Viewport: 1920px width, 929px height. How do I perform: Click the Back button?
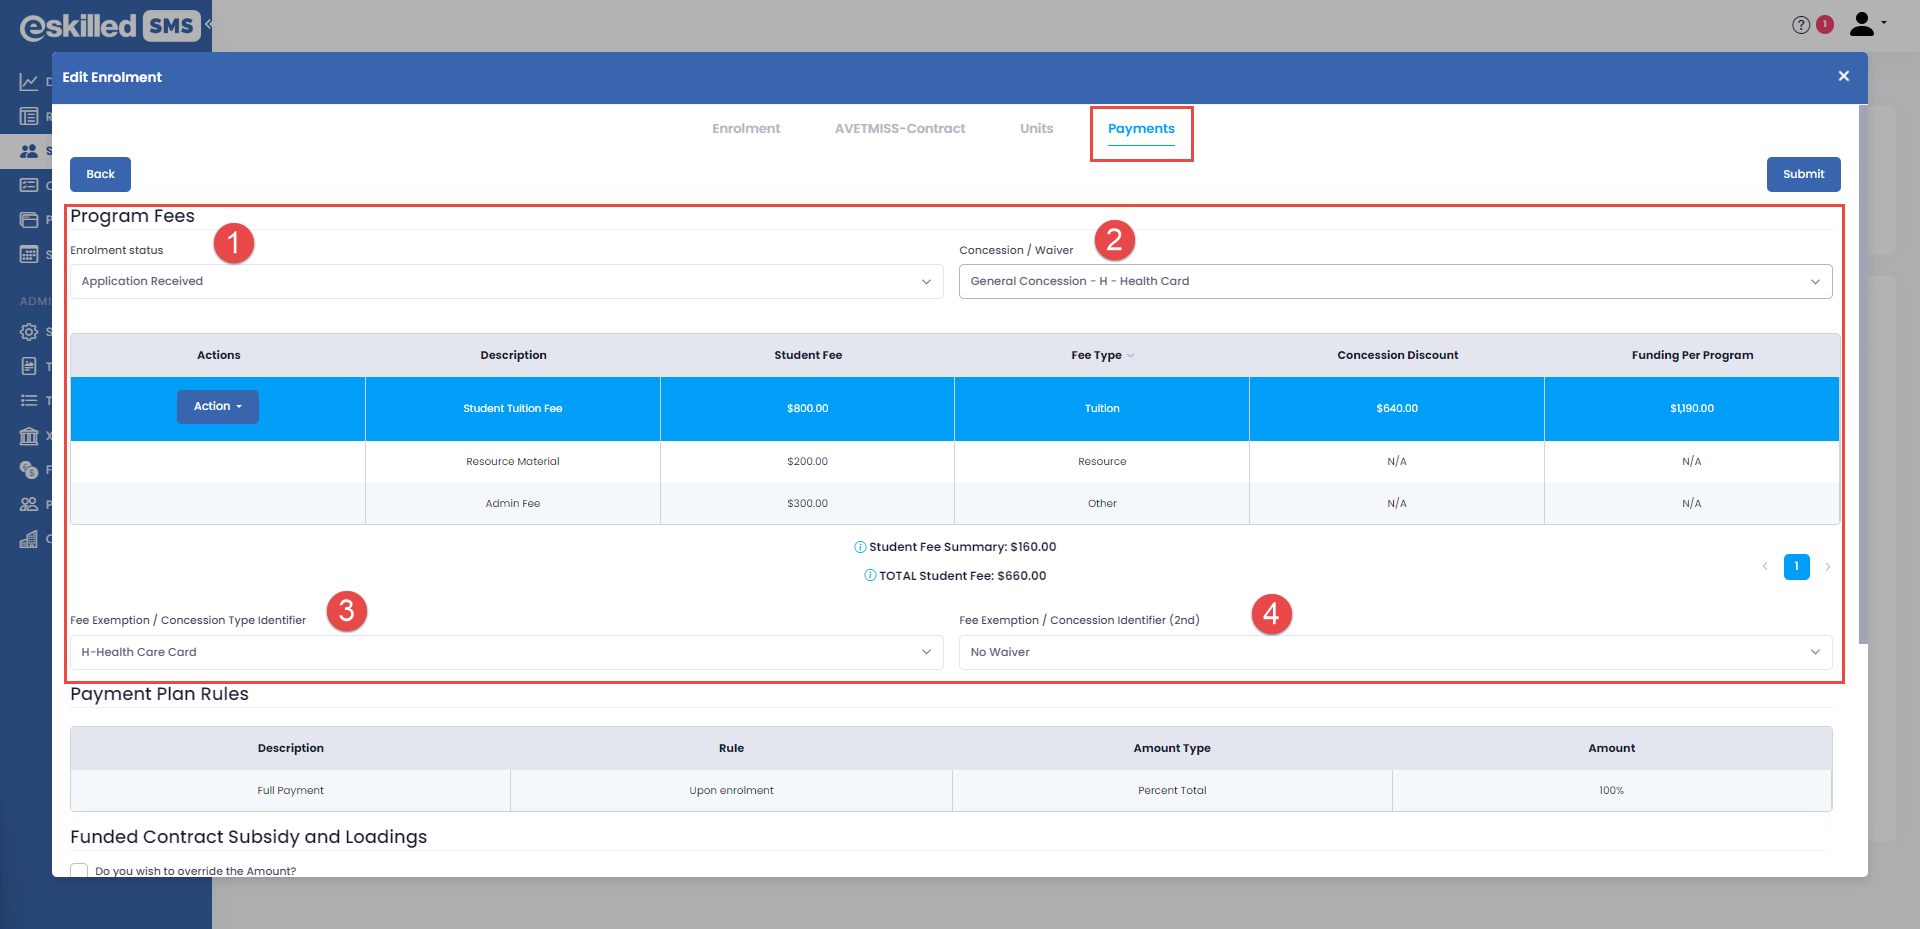(100, 174)
